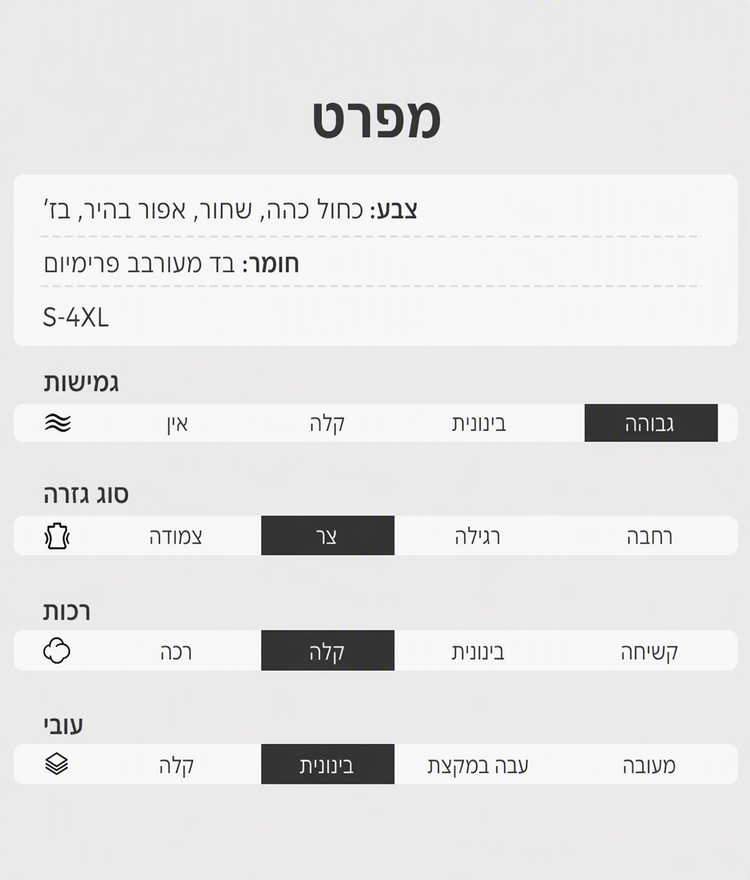
Task: Click the garment fit type icon
Action: (x=57, y=536)
